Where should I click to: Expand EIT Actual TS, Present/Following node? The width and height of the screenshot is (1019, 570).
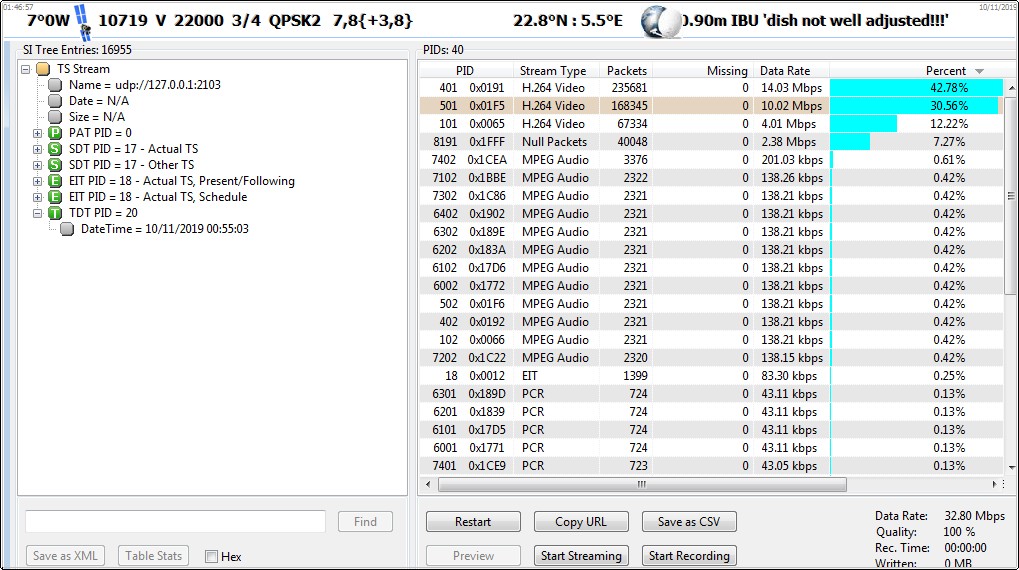click(x=38, y=181)
